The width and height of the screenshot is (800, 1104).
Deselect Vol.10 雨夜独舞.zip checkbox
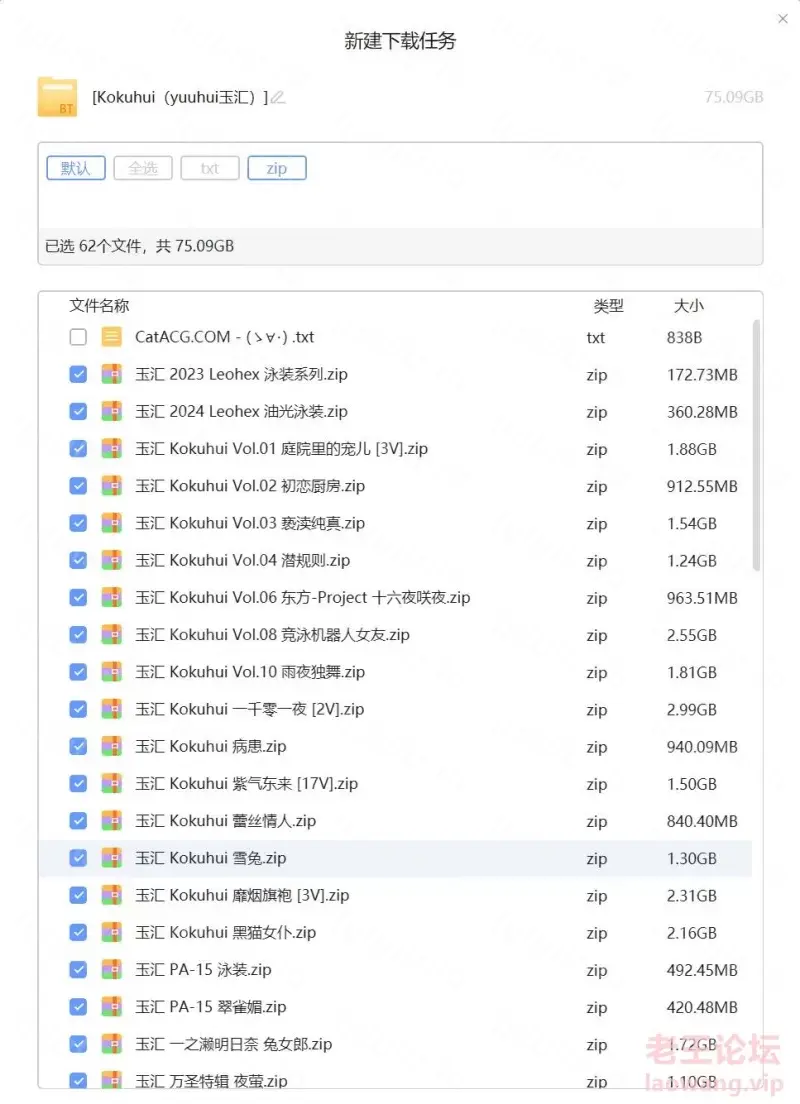point(78,672)
